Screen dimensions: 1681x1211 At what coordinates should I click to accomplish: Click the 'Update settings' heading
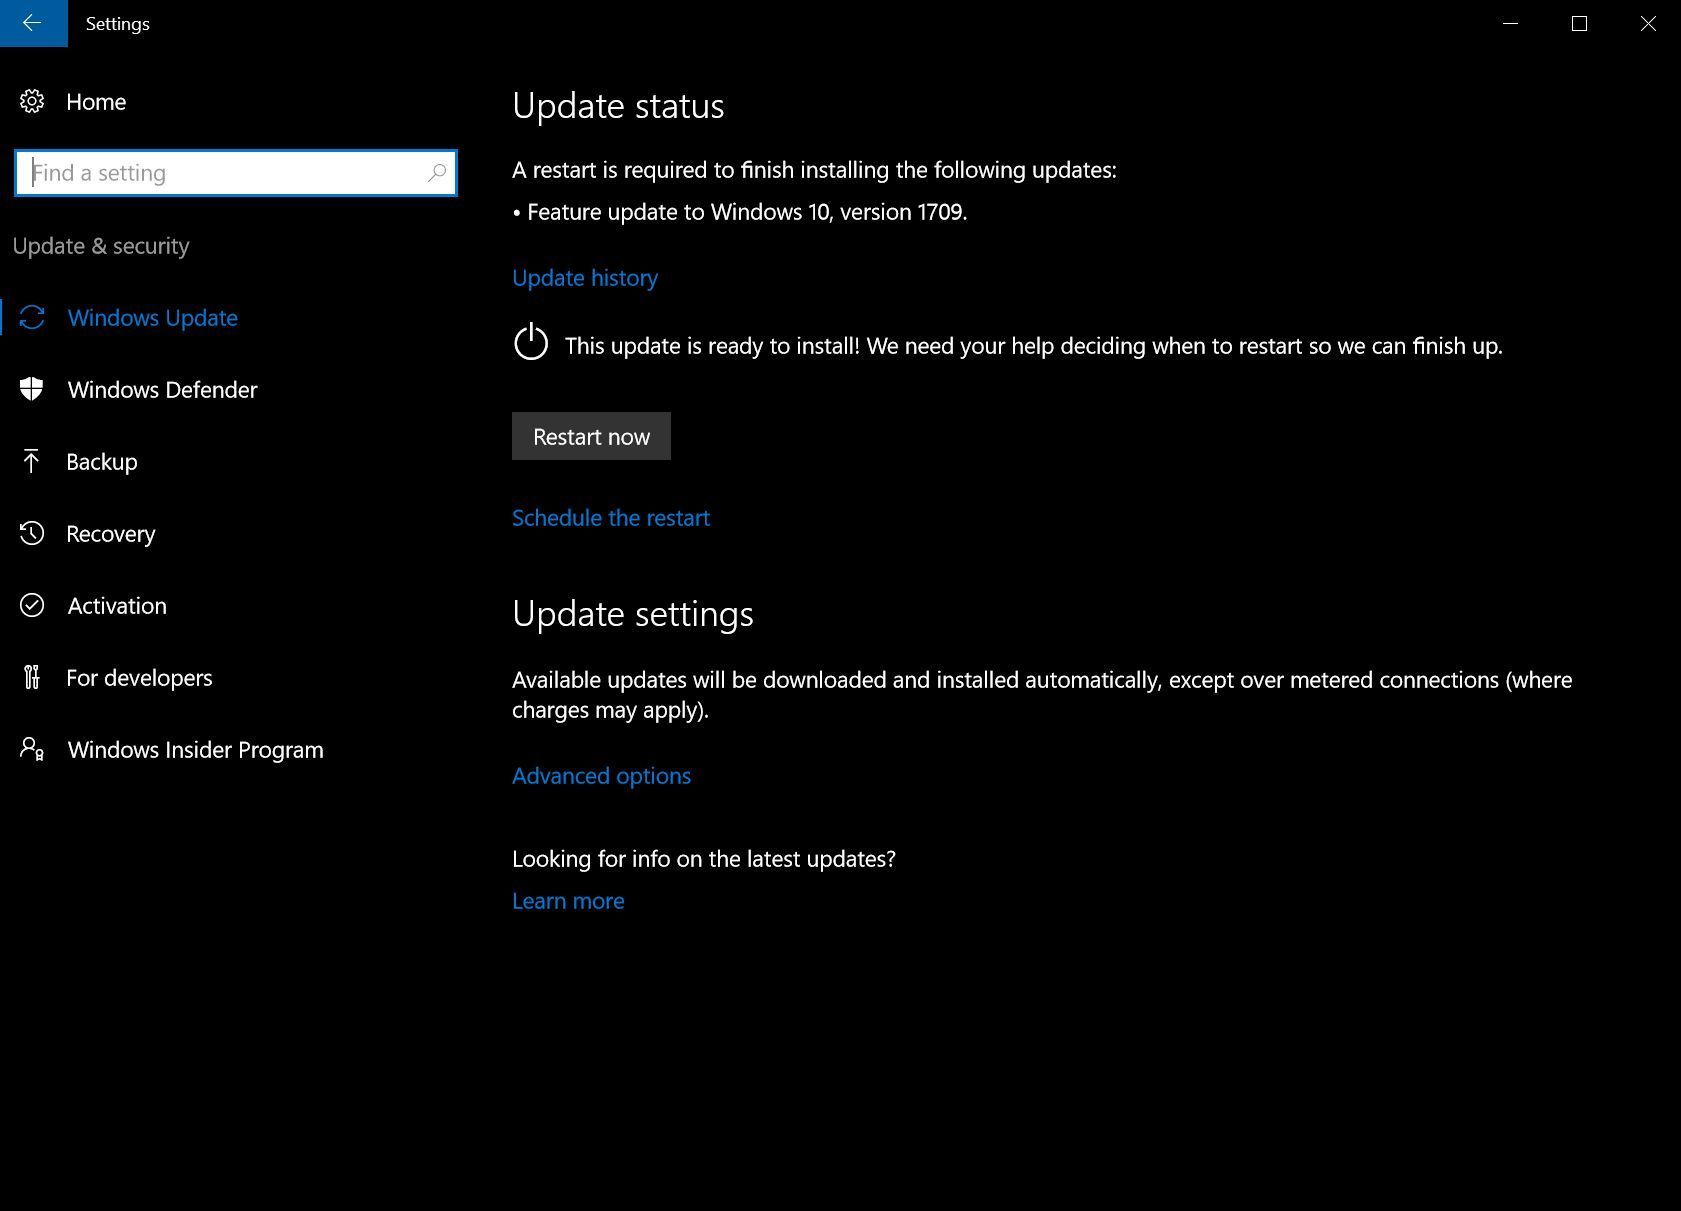coord(633,614)
